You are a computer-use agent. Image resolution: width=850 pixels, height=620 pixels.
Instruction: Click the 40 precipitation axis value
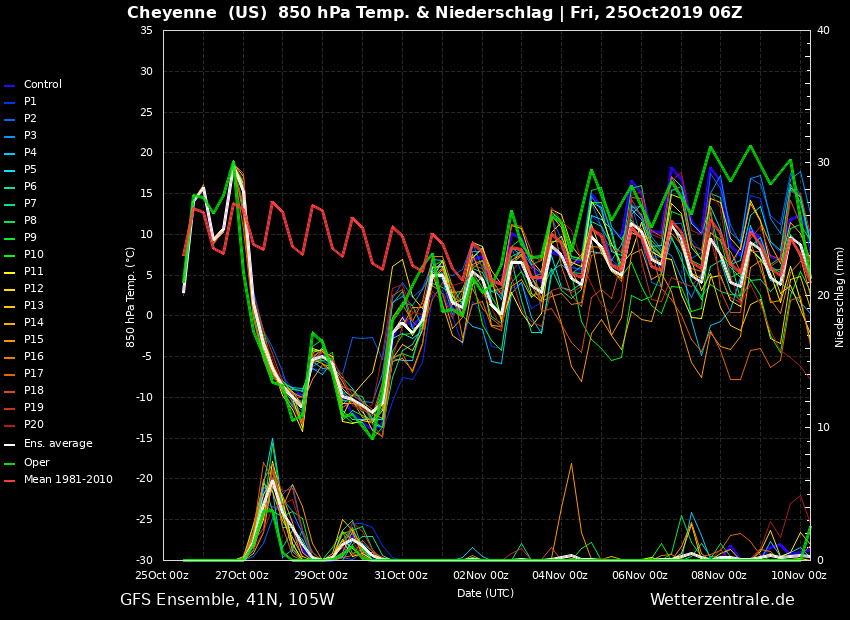[823, 30]
